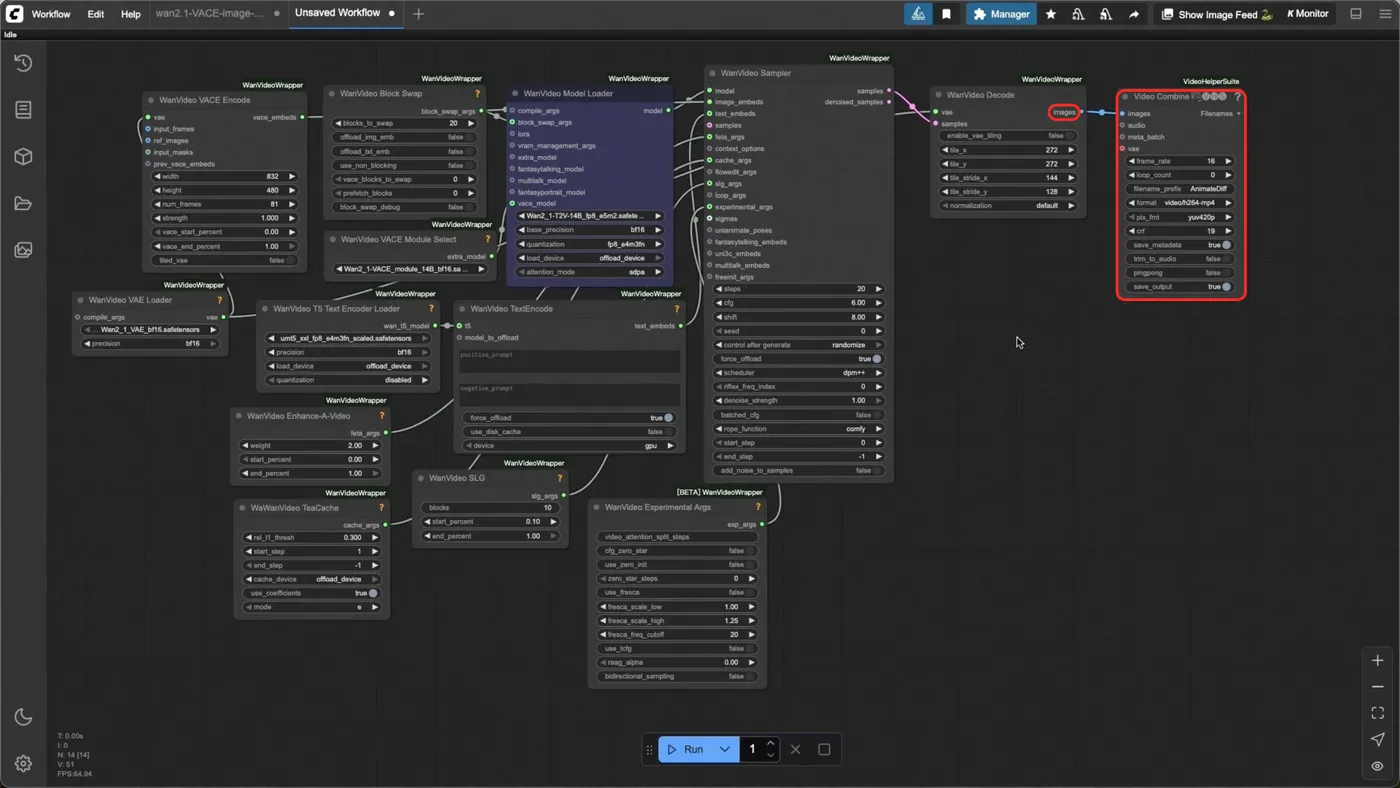
Task: Expand the Run button dropdown arrow
Action: click(725, 749)
